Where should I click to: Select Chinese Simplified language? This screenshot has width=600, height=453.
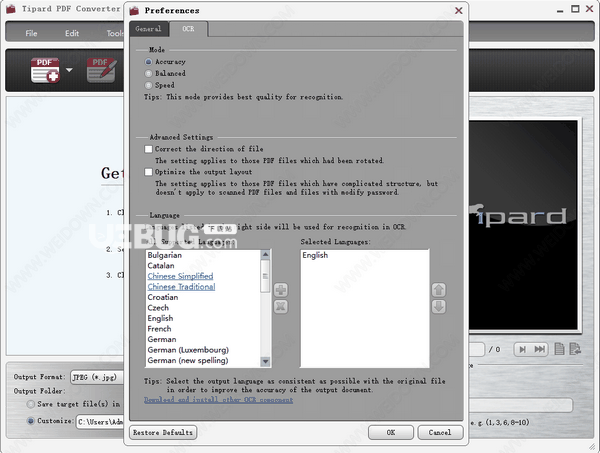(180, 276)
